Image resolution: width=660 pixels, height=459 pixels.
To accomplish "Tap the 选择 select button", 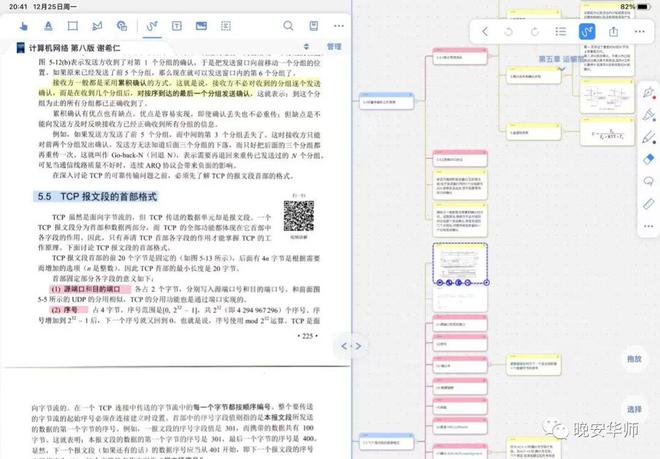I will (x=634, y=409).
